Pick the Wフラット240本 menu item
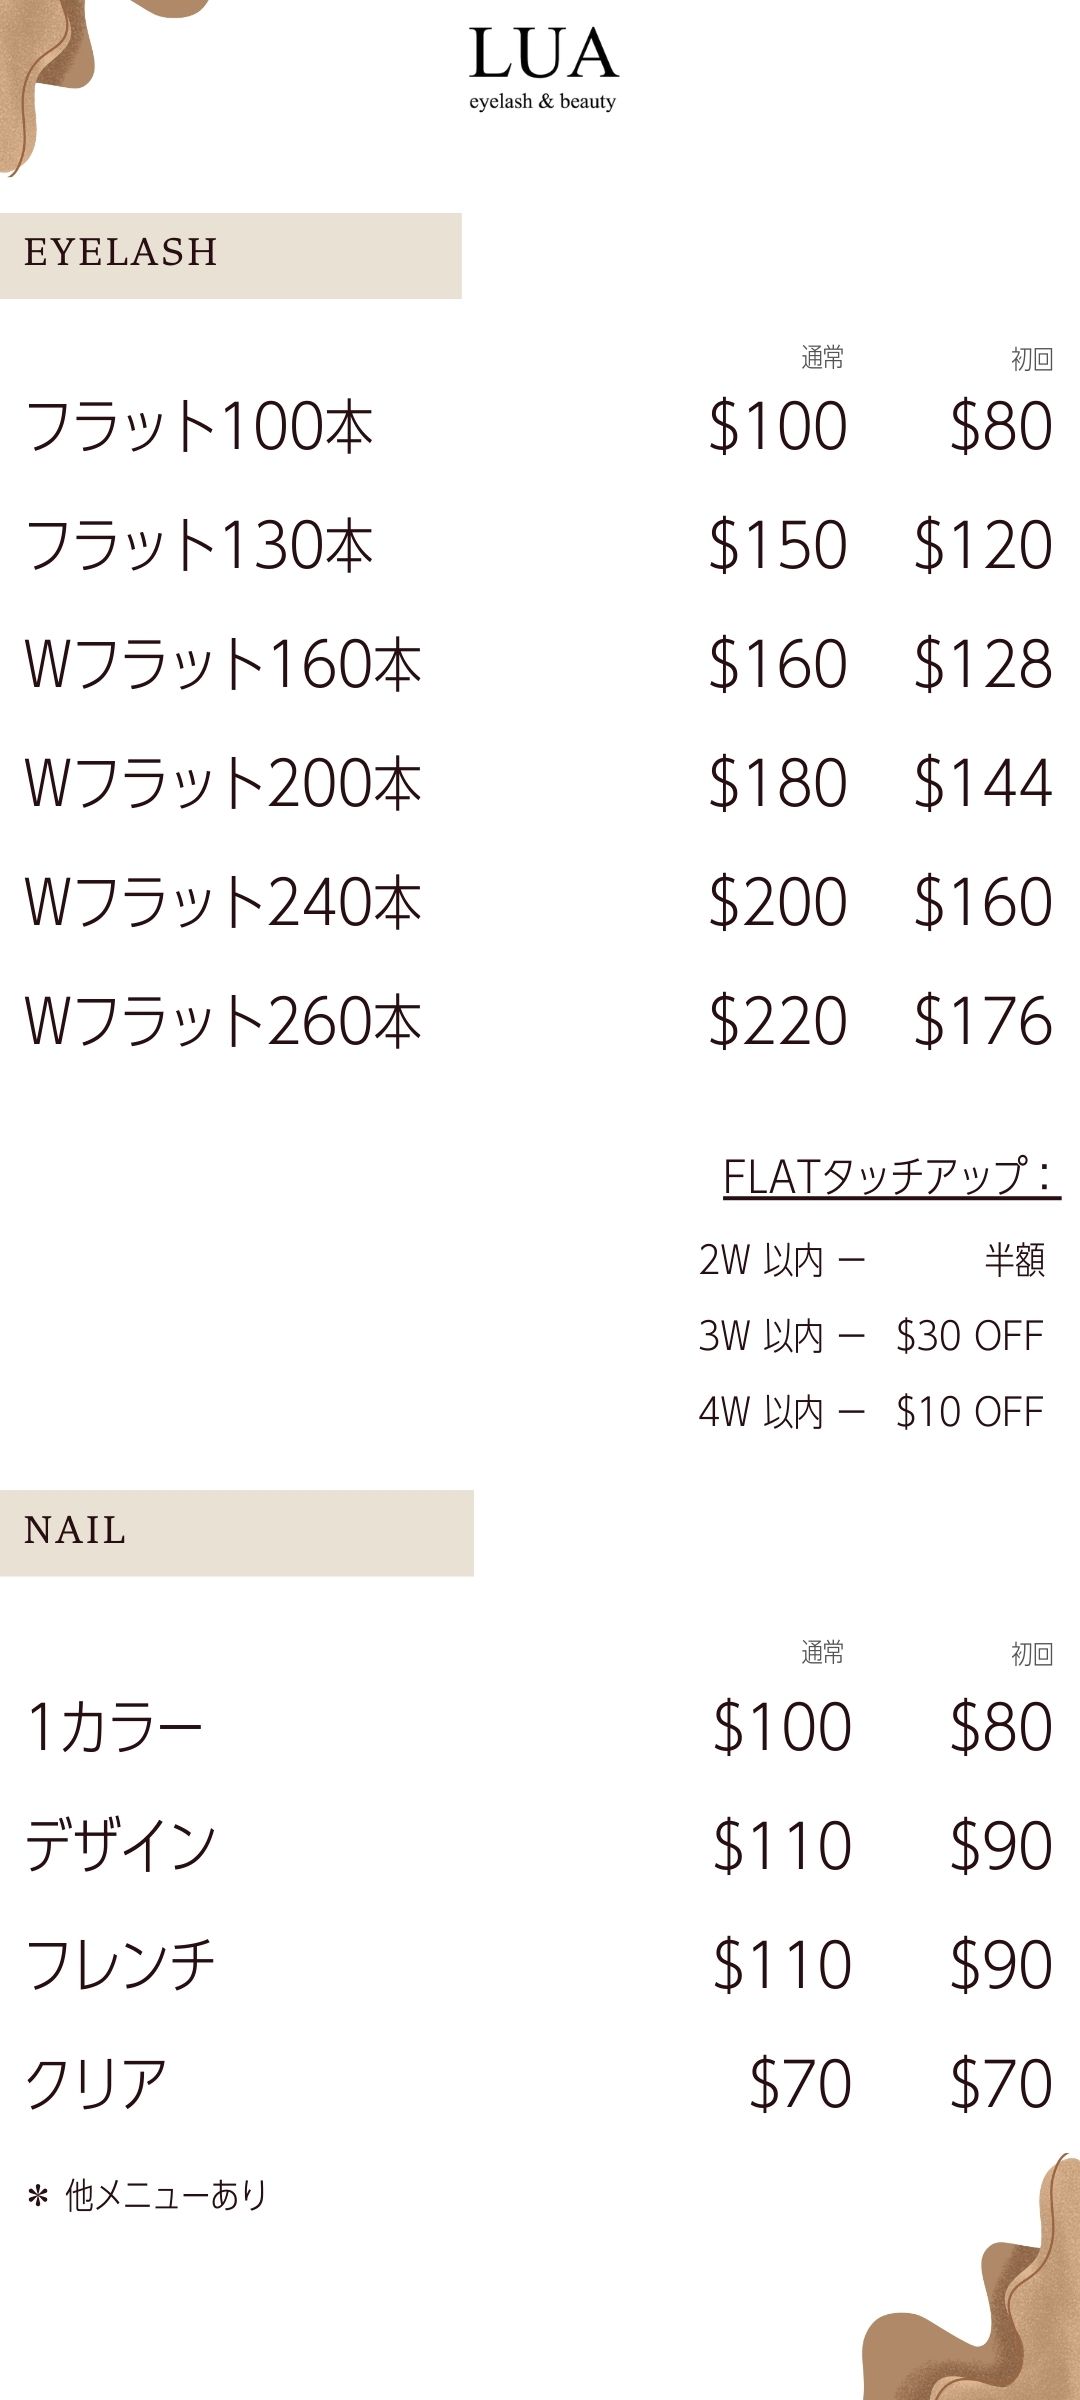Viewport: 1080px width, 2400px height. (x=222, y=902)
